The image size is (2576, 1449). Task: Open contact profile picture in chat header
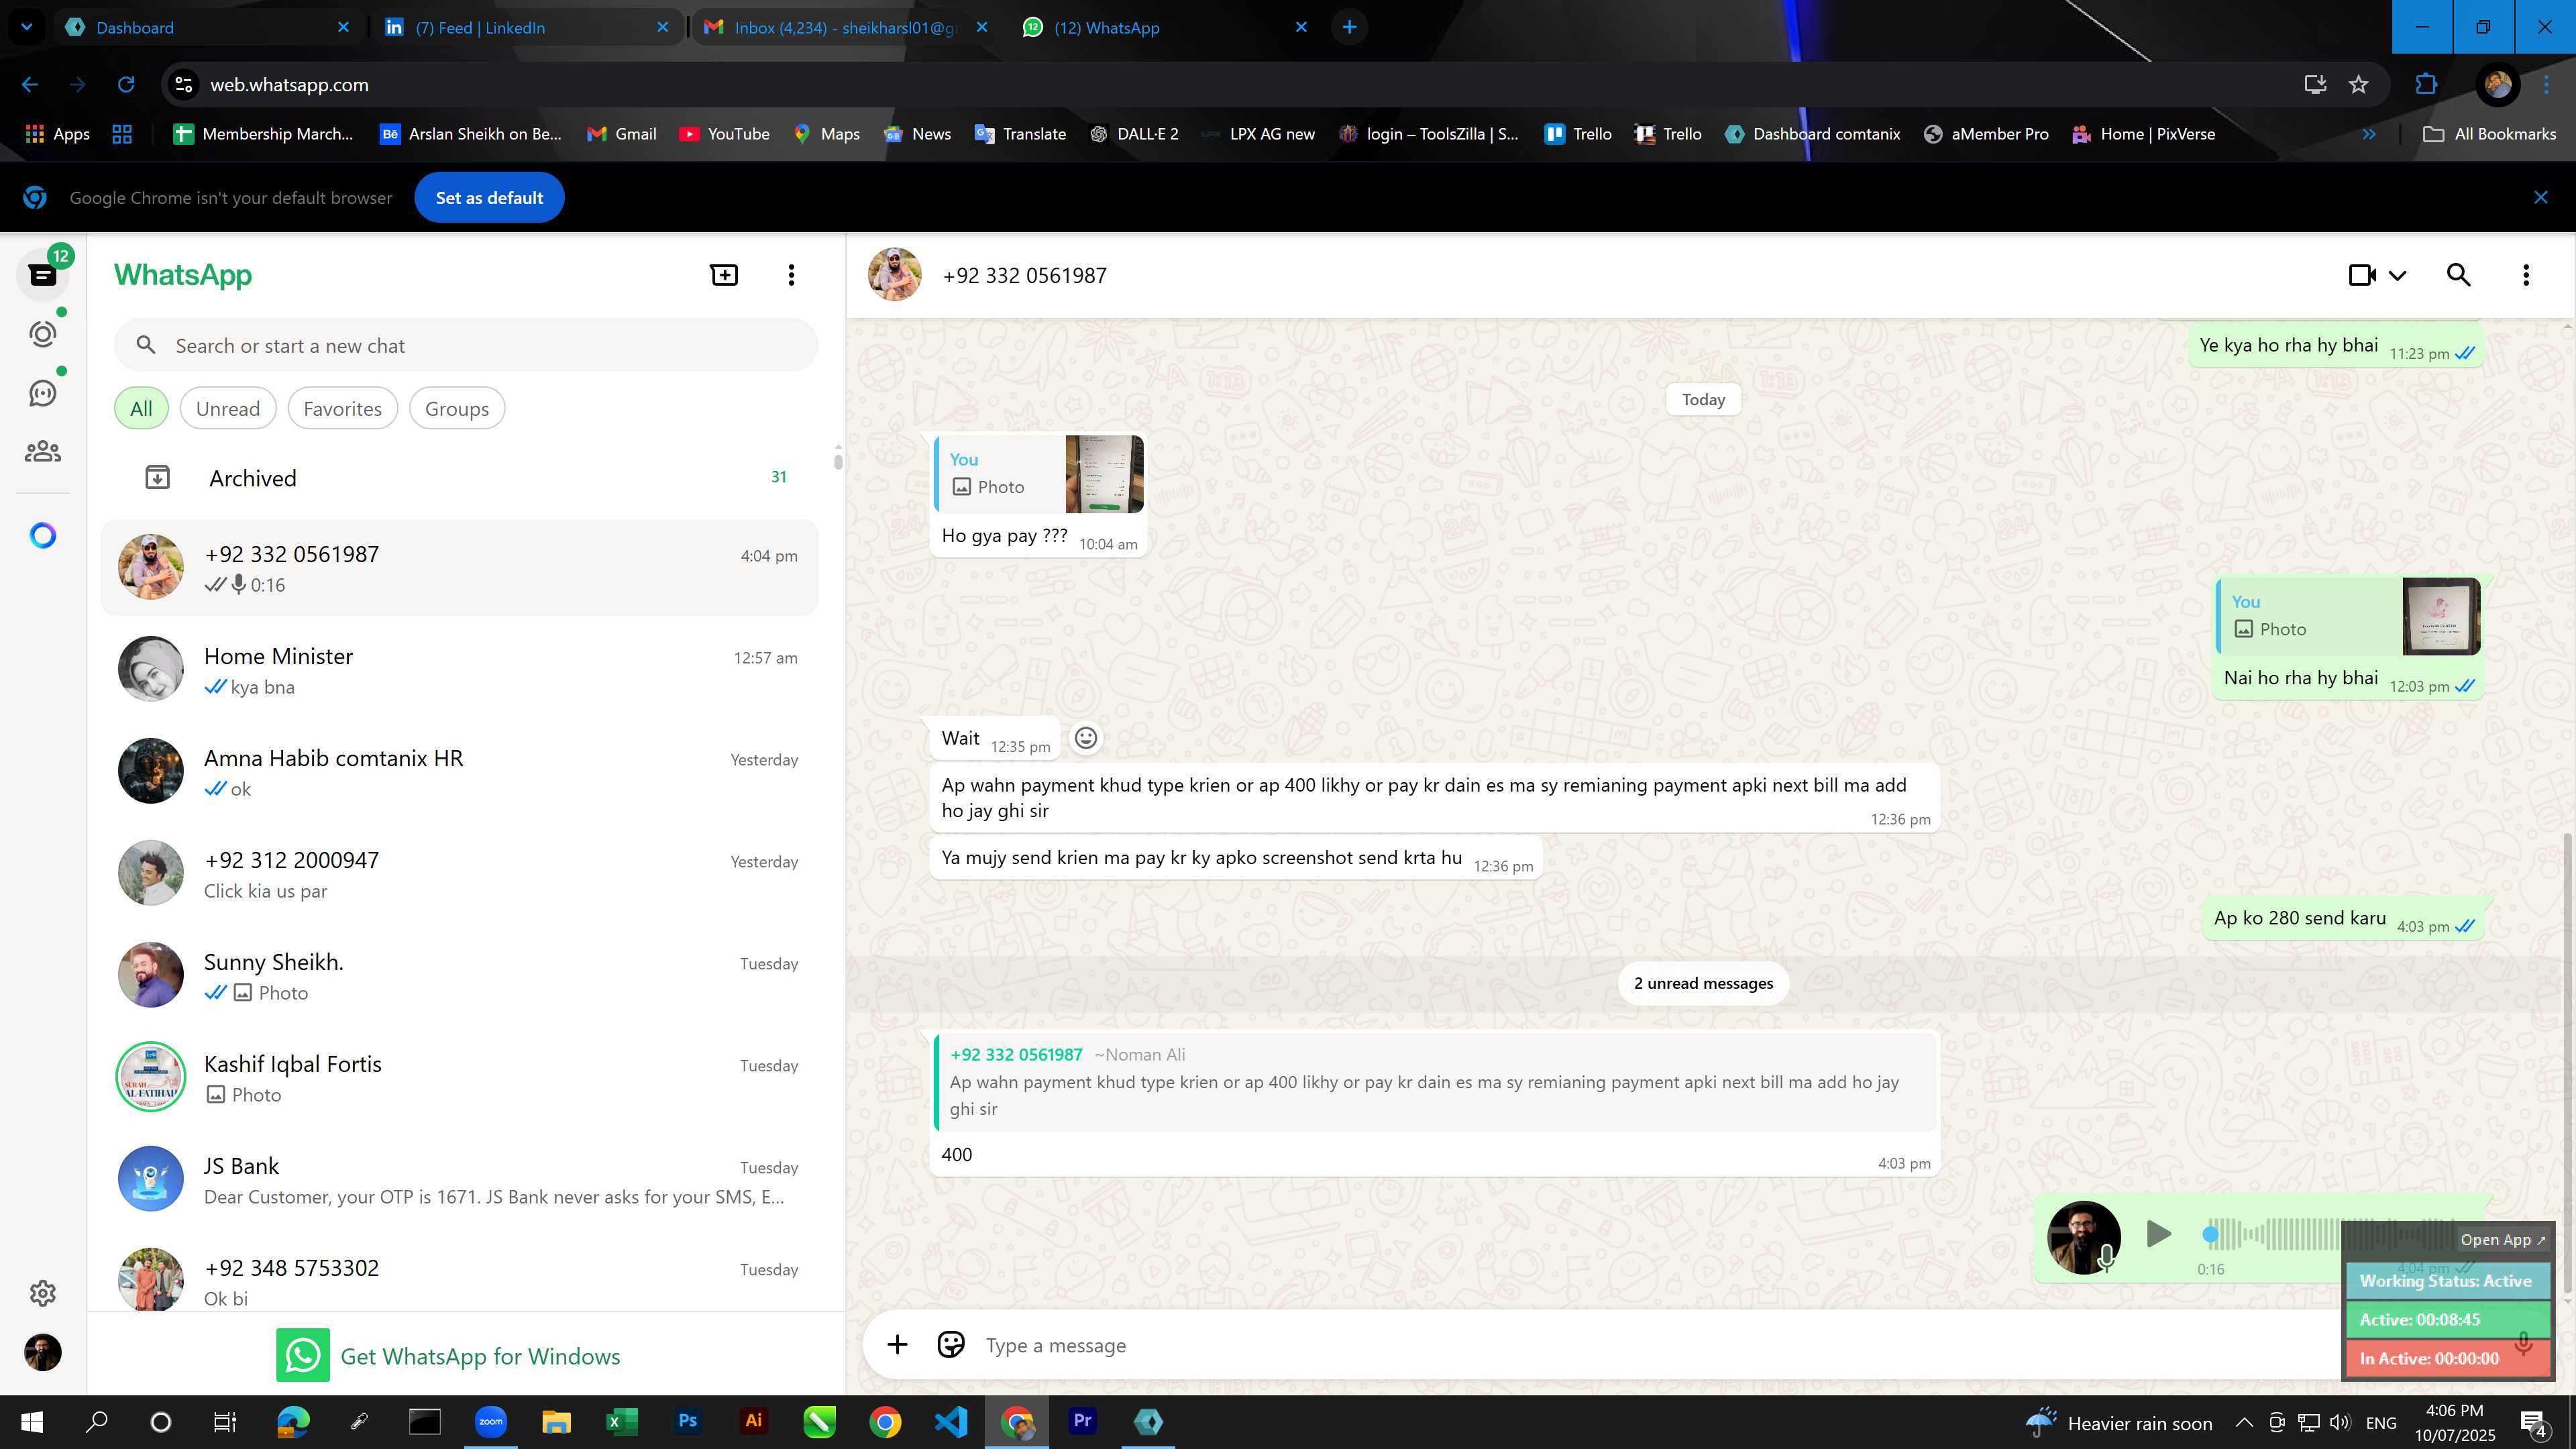click(x=894, y=275)
